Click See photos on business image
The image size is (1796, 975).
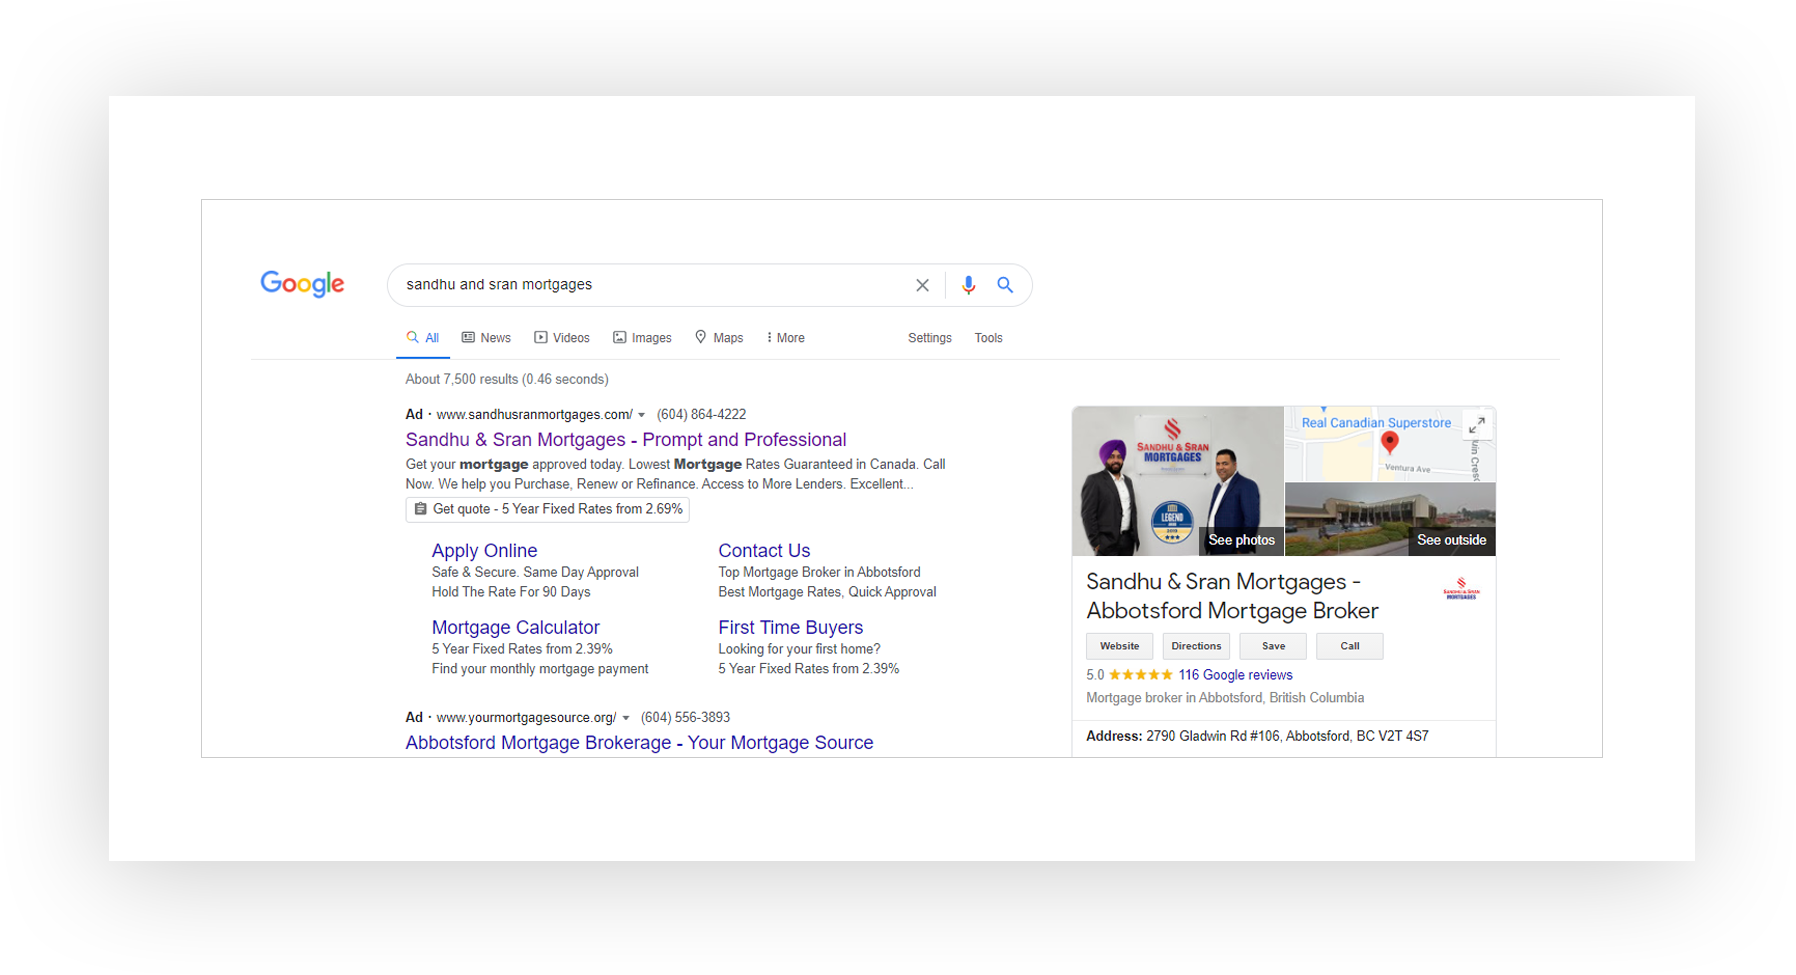[x=1241, y=540]
